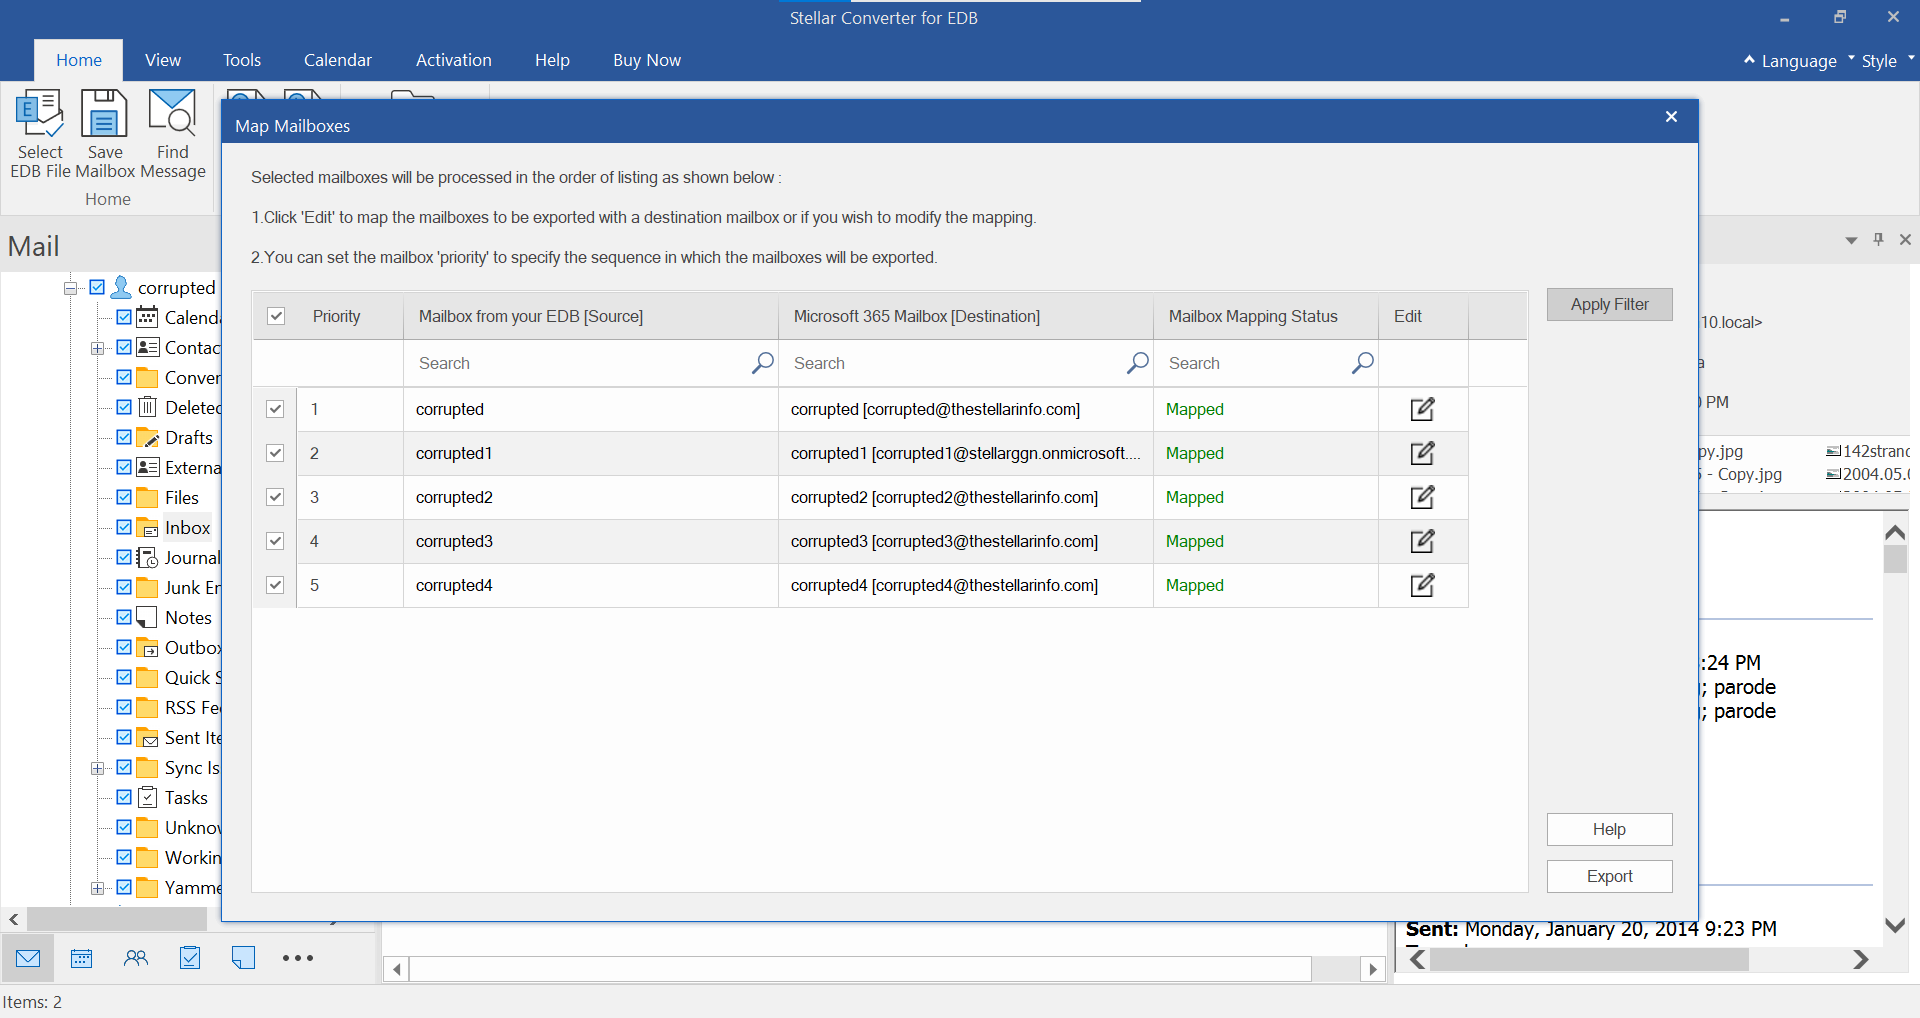Open the preview panel options dropdown arrow
1920x1018 pixels.
(x=1851, y=240)
